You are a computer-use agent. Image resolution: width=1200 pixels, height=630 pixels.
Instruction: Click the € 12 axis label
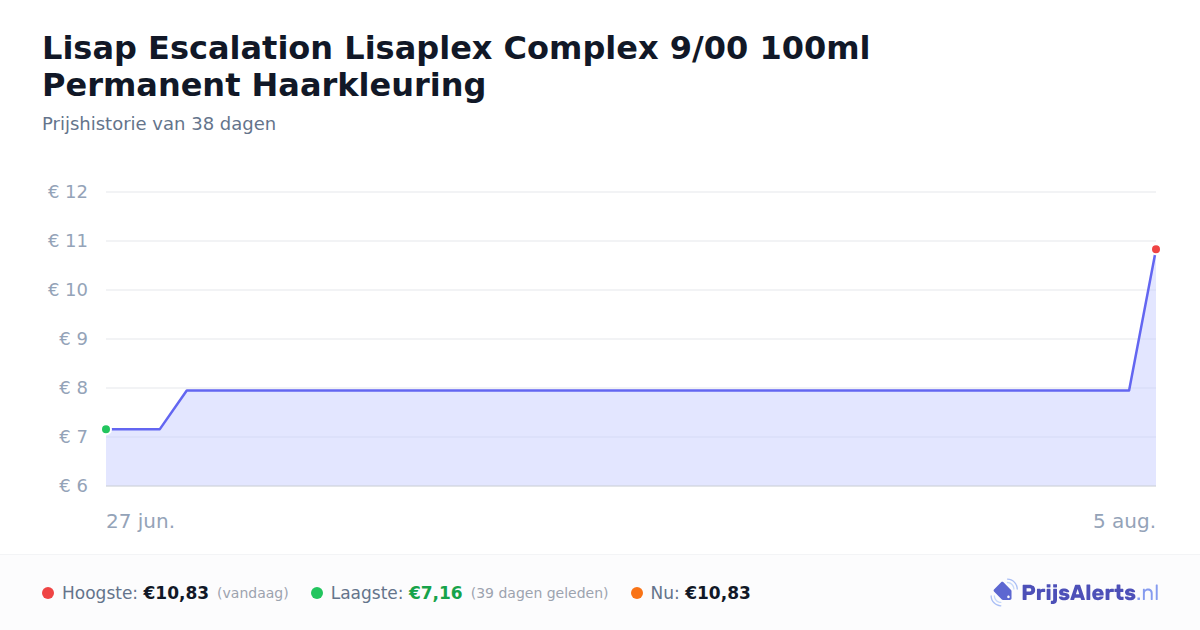pyautogui.click(x=68, y=192)
